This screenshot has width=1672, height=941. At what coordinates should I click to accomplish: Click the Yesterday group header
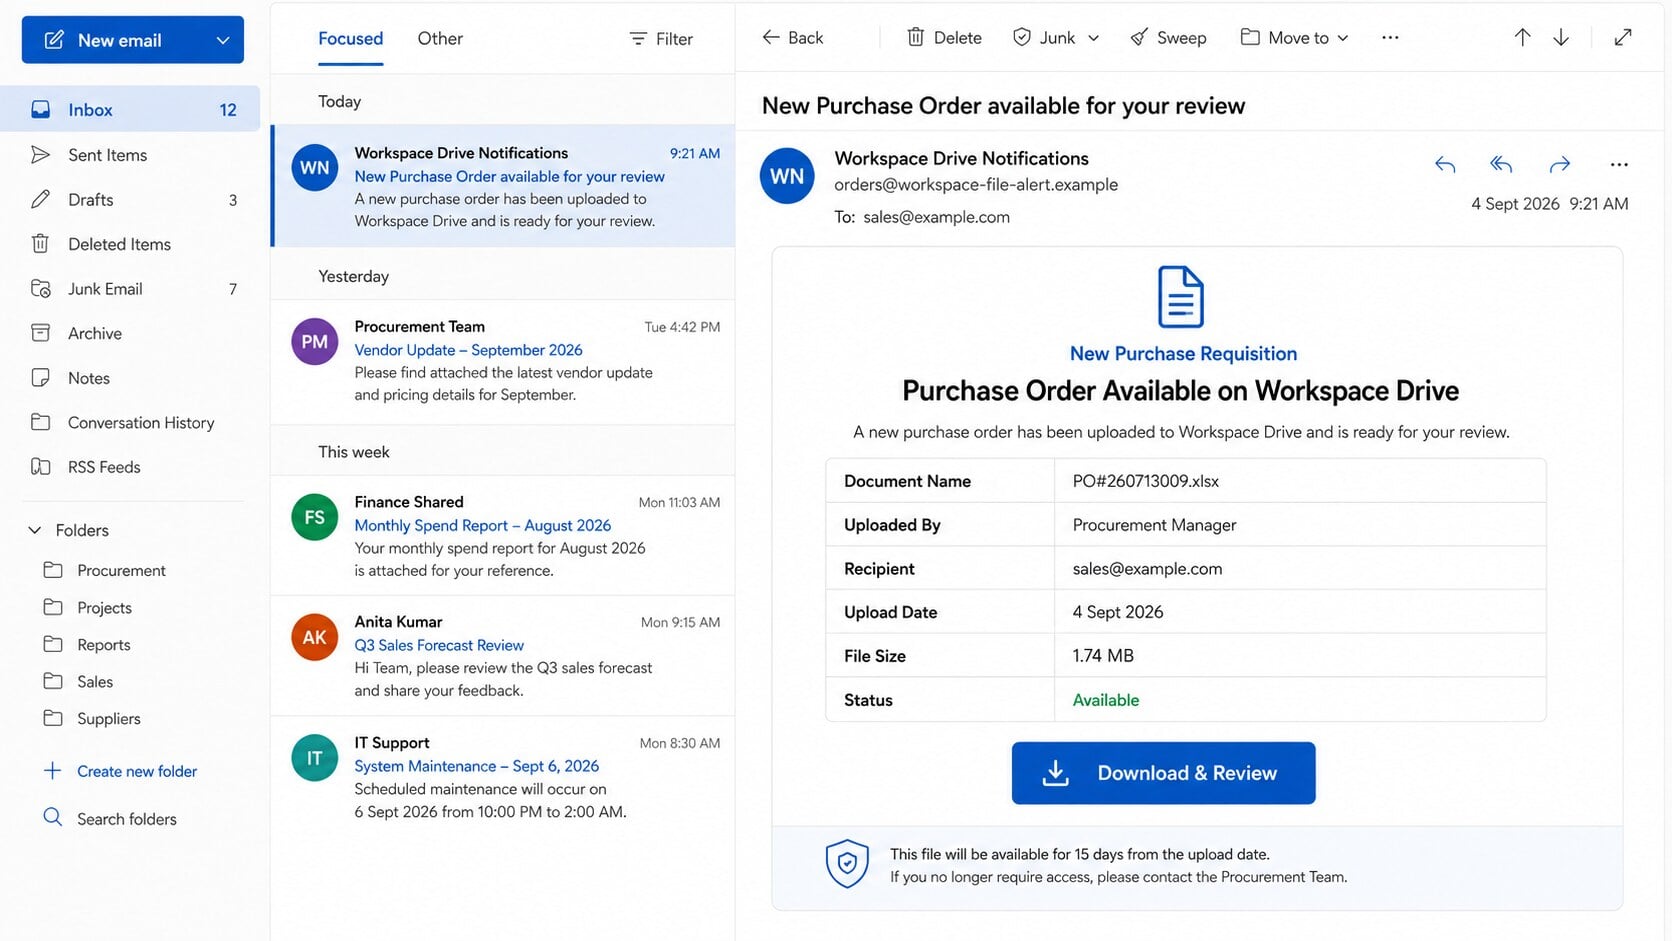point(353,276)
